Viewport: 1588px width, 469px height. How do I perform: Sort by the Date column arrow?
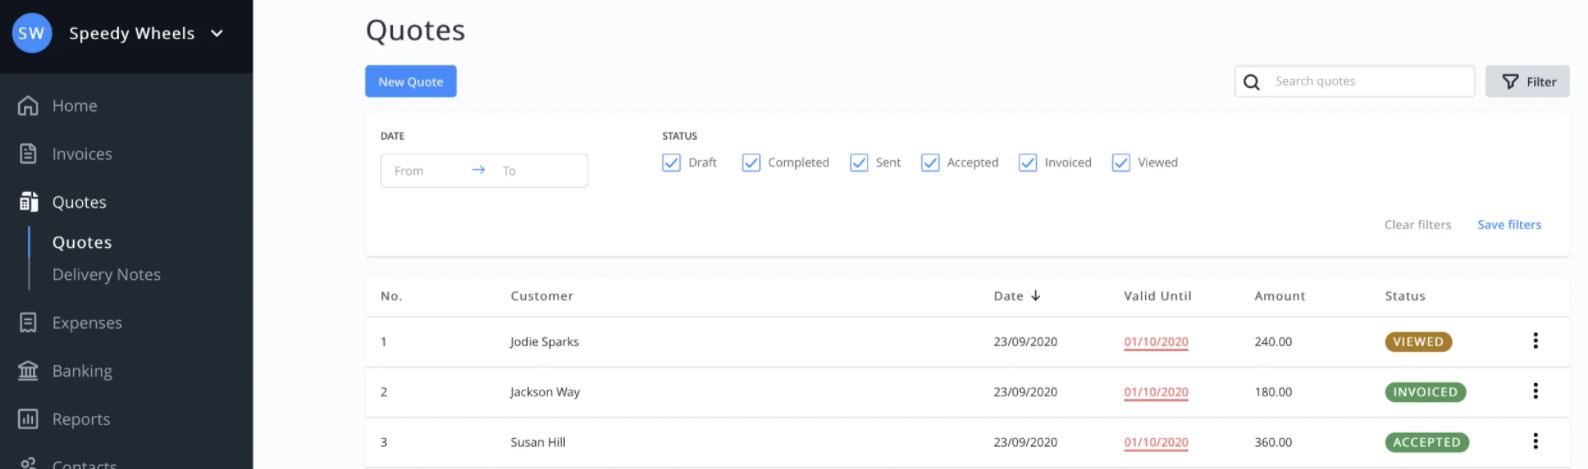[x=1035, y=296]
